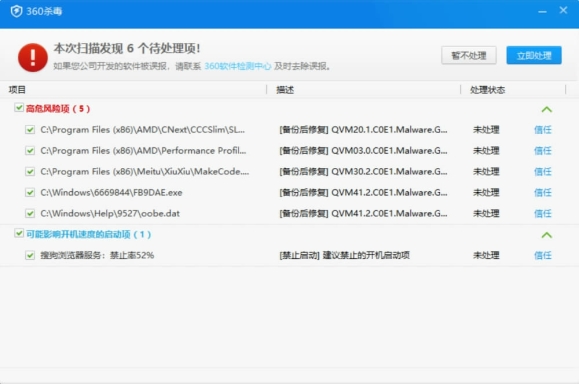The height and width of the screenshot is (384, 579).
Task: Collapse the 高危风险项 section chevron
Action: (547, 109)
